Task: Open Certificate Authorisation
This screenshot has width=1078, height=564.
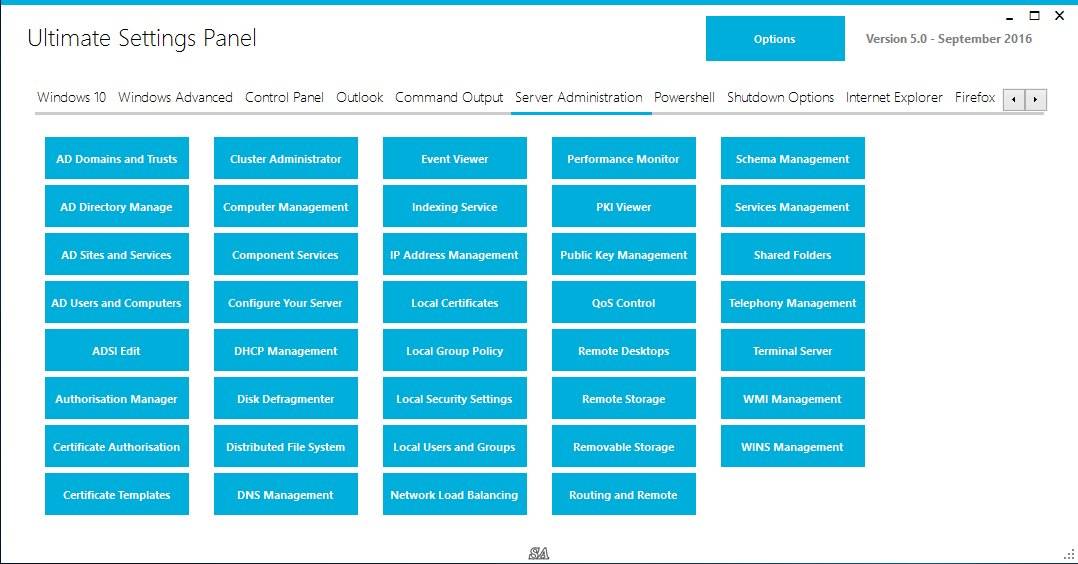Action: 117,446
